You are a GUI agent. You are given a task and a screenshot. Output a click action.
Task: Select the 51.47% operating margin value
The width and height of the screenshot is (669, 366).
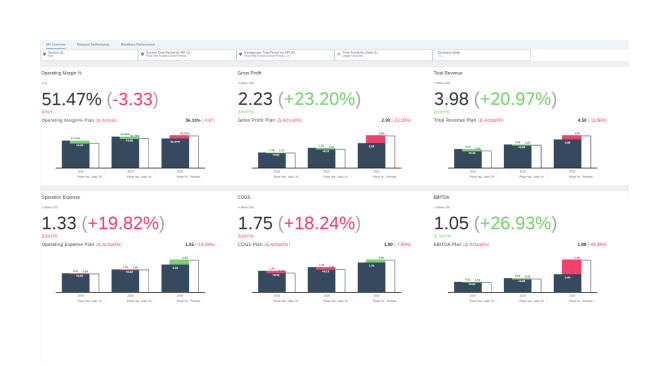pos(72,99)
